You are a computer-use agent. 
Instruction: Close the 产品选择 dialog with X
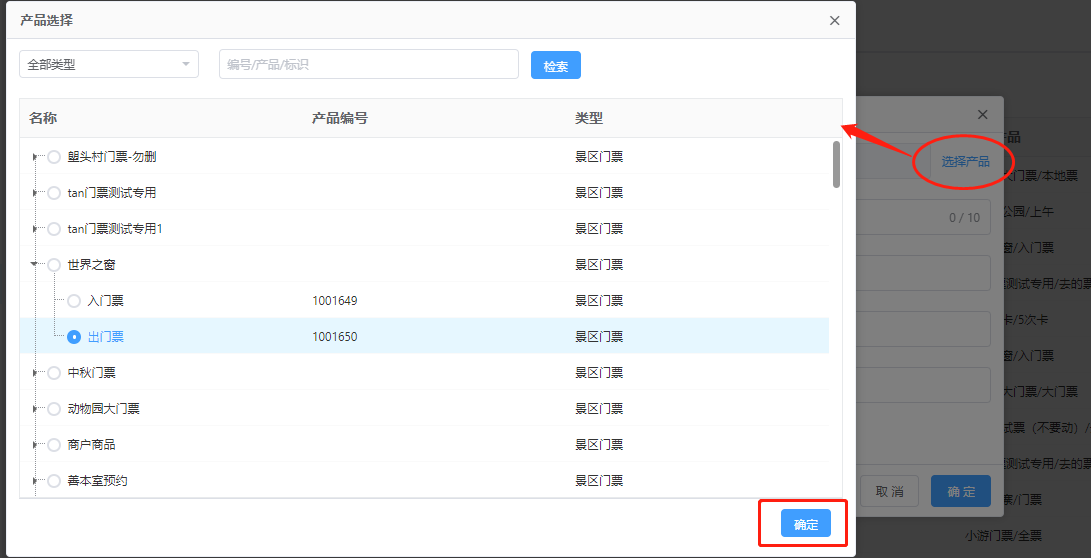click(x=834, y=21)
